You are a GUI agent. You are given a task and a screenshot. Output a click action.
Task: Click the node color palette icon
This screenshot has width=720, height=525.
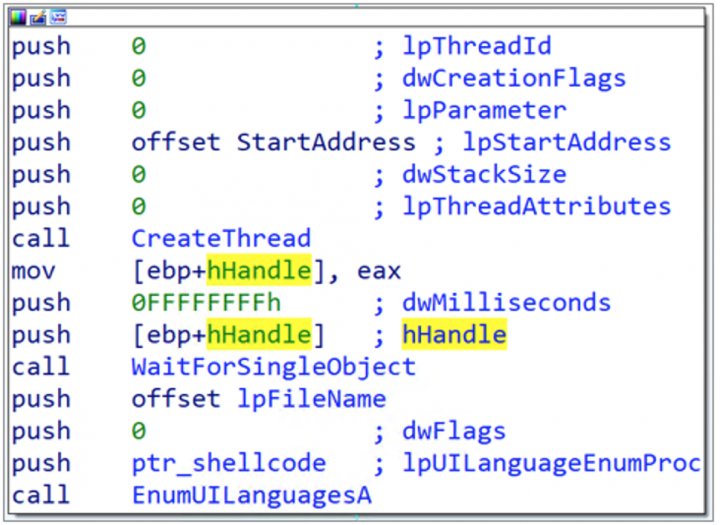click(18, 17)
